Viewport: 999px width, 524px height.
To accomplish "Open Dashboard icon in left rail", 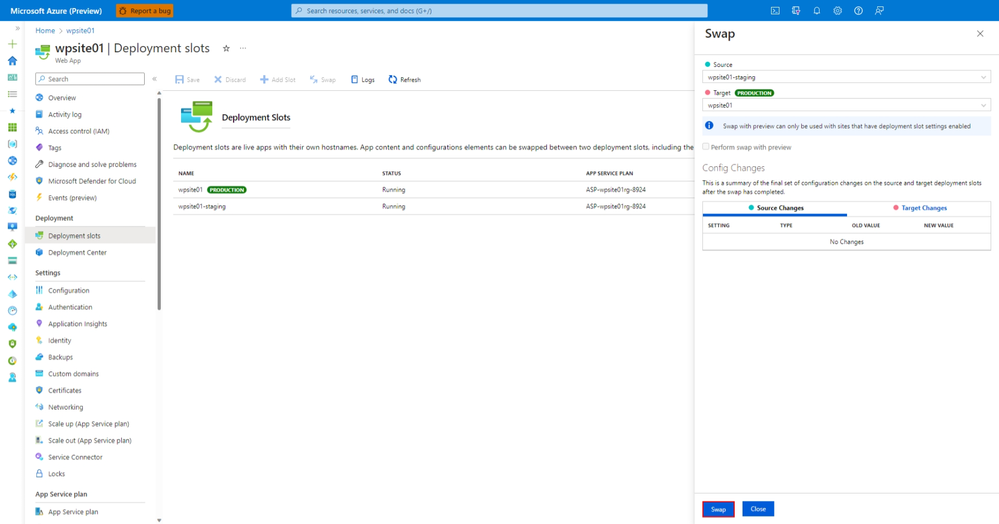I will 12,77.
